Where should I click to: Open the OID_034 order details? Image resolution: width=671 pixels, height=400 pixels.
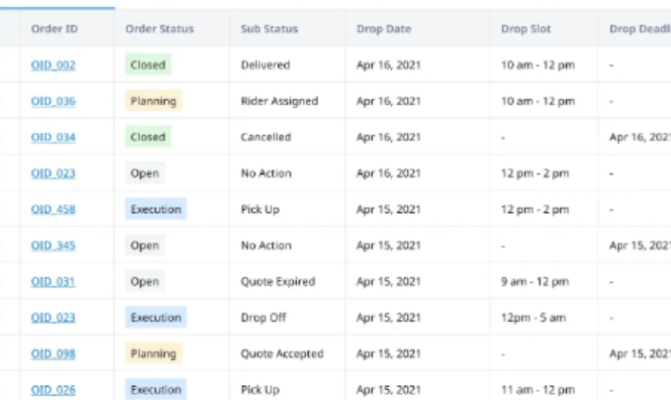[53, 137]
